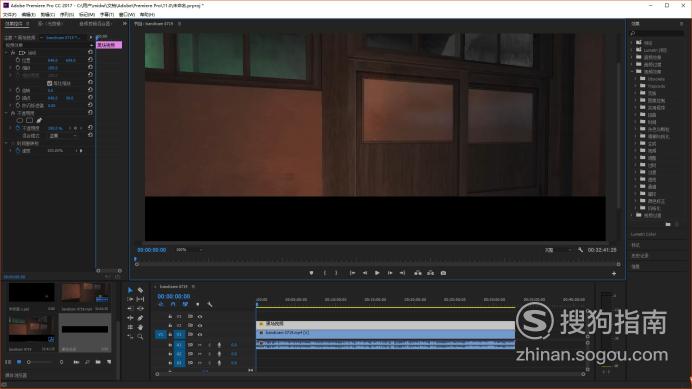Toggle Uniform Scale checkbox
692x389 pixels.
click(x=49, y=83)
